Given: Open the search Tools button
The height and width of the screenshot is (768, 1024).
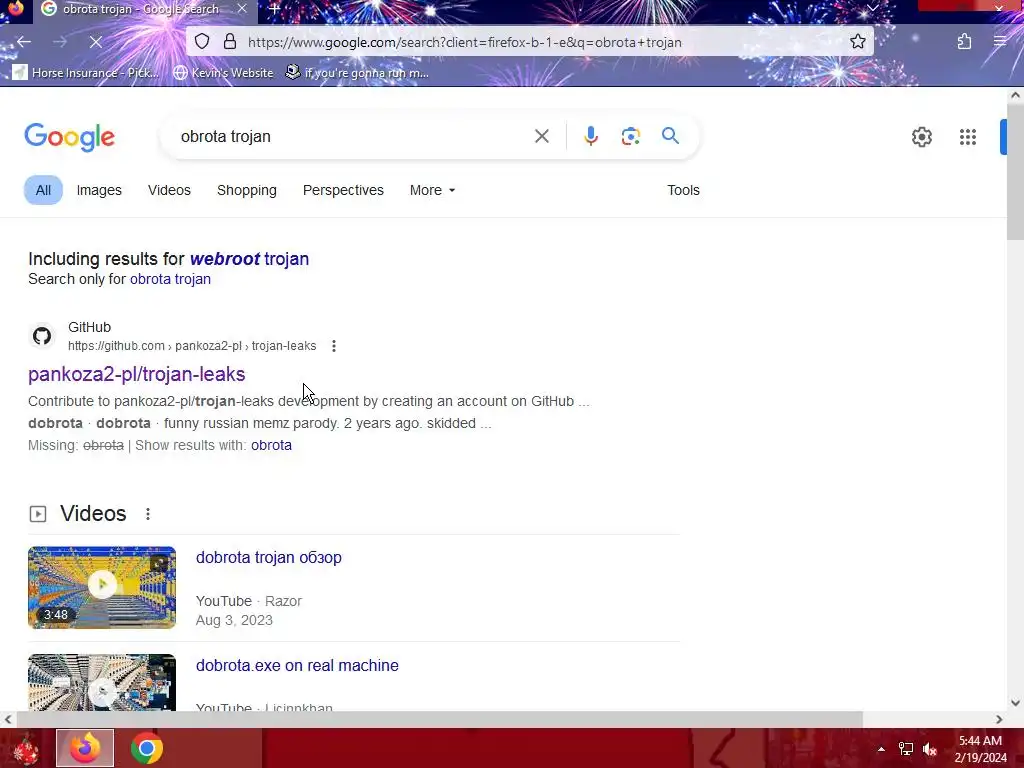Looking at the screenshot, I should (x=683, y=190).
